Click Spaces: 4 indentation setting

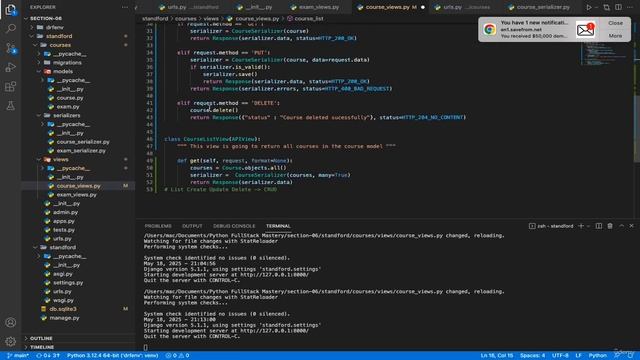(x=532, y=356)
